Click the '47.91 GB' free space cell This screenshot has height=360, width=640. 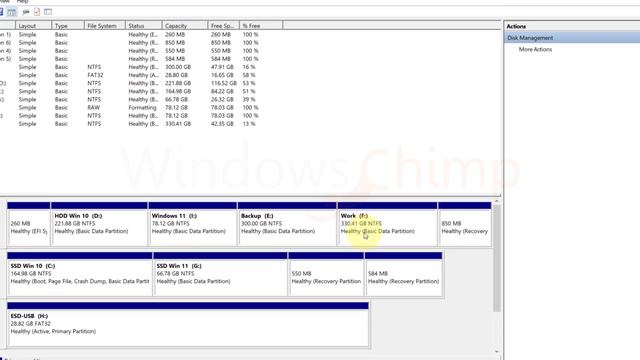[x=222, y=67]
